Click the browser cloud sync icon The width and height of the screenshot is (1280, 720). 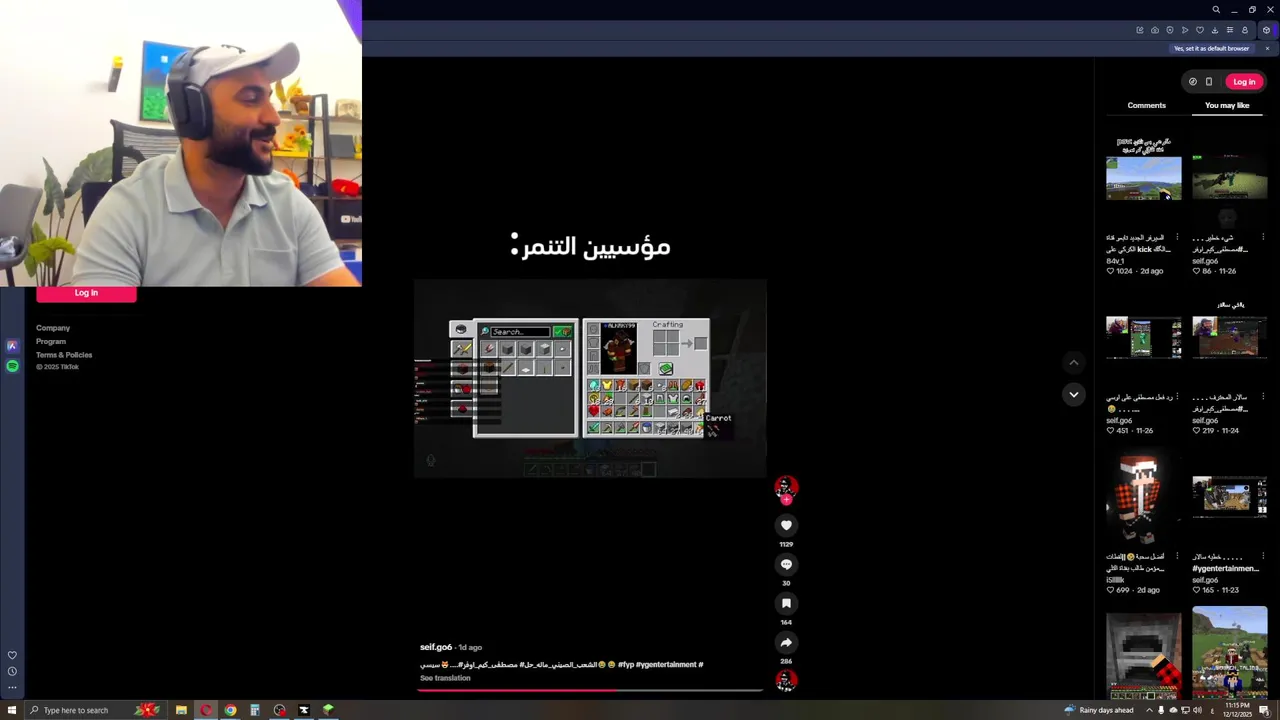(1155, 30)
